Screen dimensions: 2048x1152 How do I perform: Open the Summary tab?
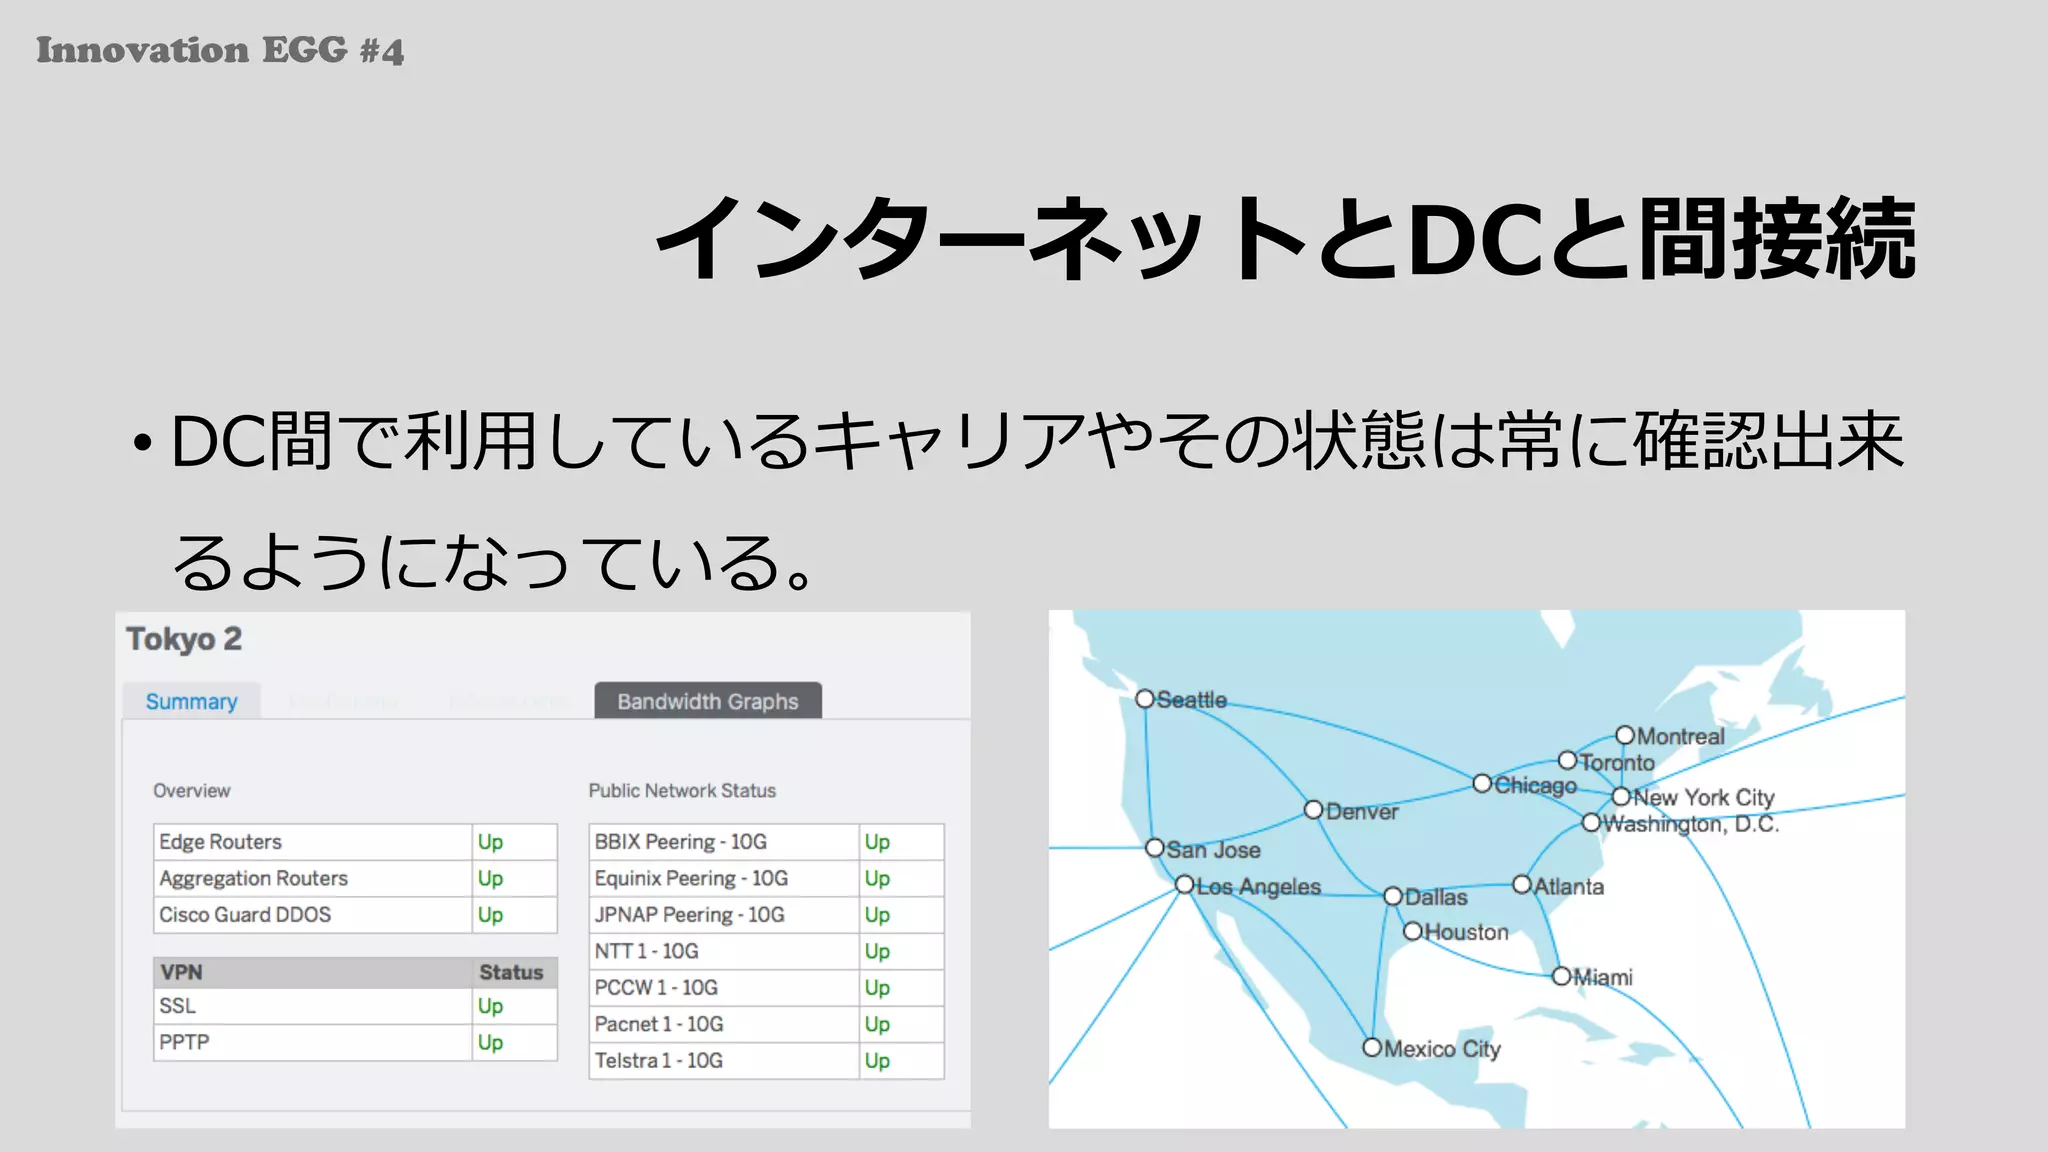[191, 701]
